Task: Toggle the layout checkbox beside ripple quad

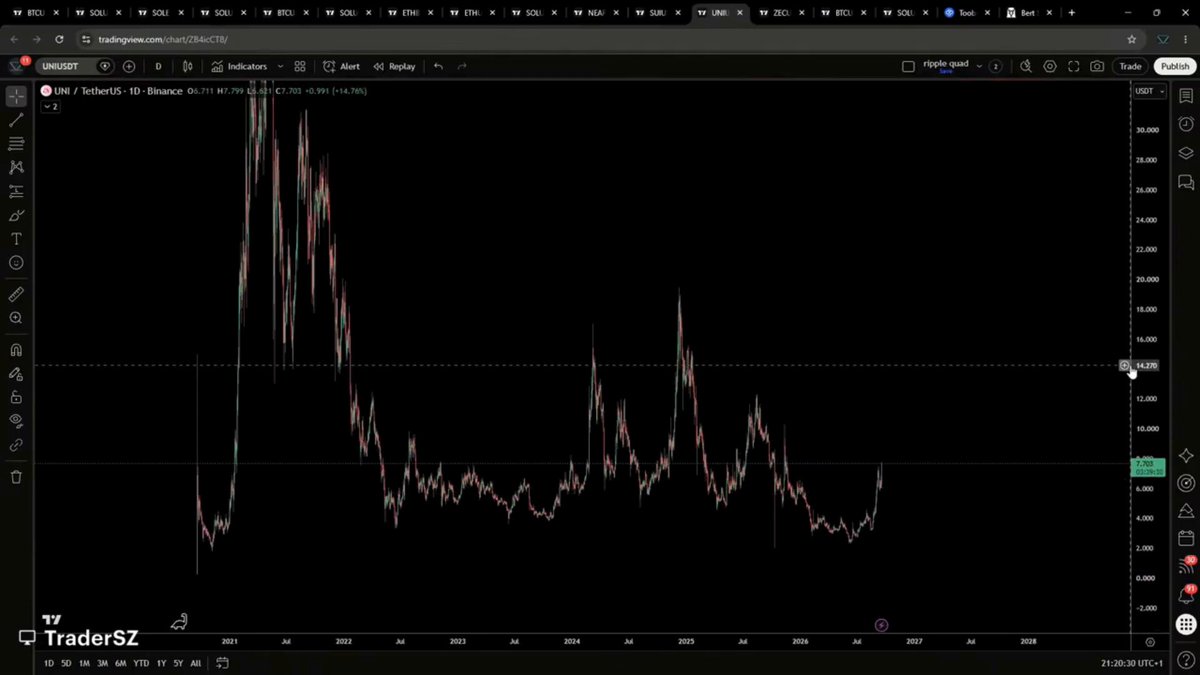Action: 908,67
